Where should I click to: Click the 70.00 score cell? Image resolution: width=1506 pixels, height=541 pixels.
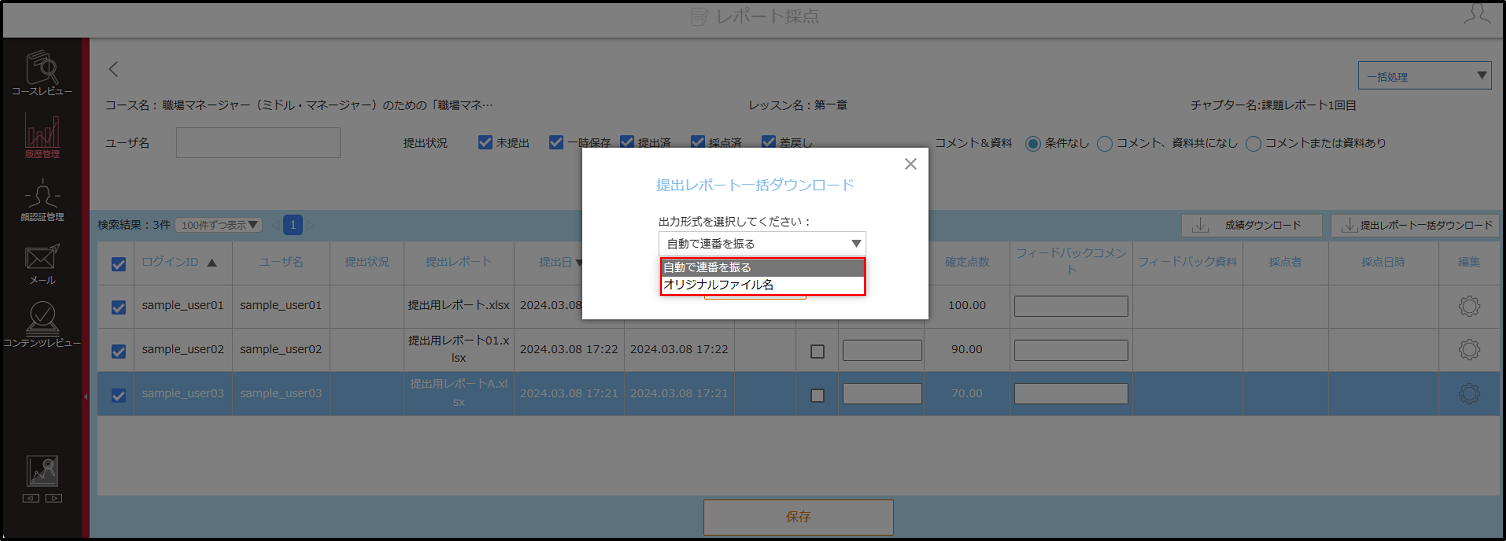[967, 394]
